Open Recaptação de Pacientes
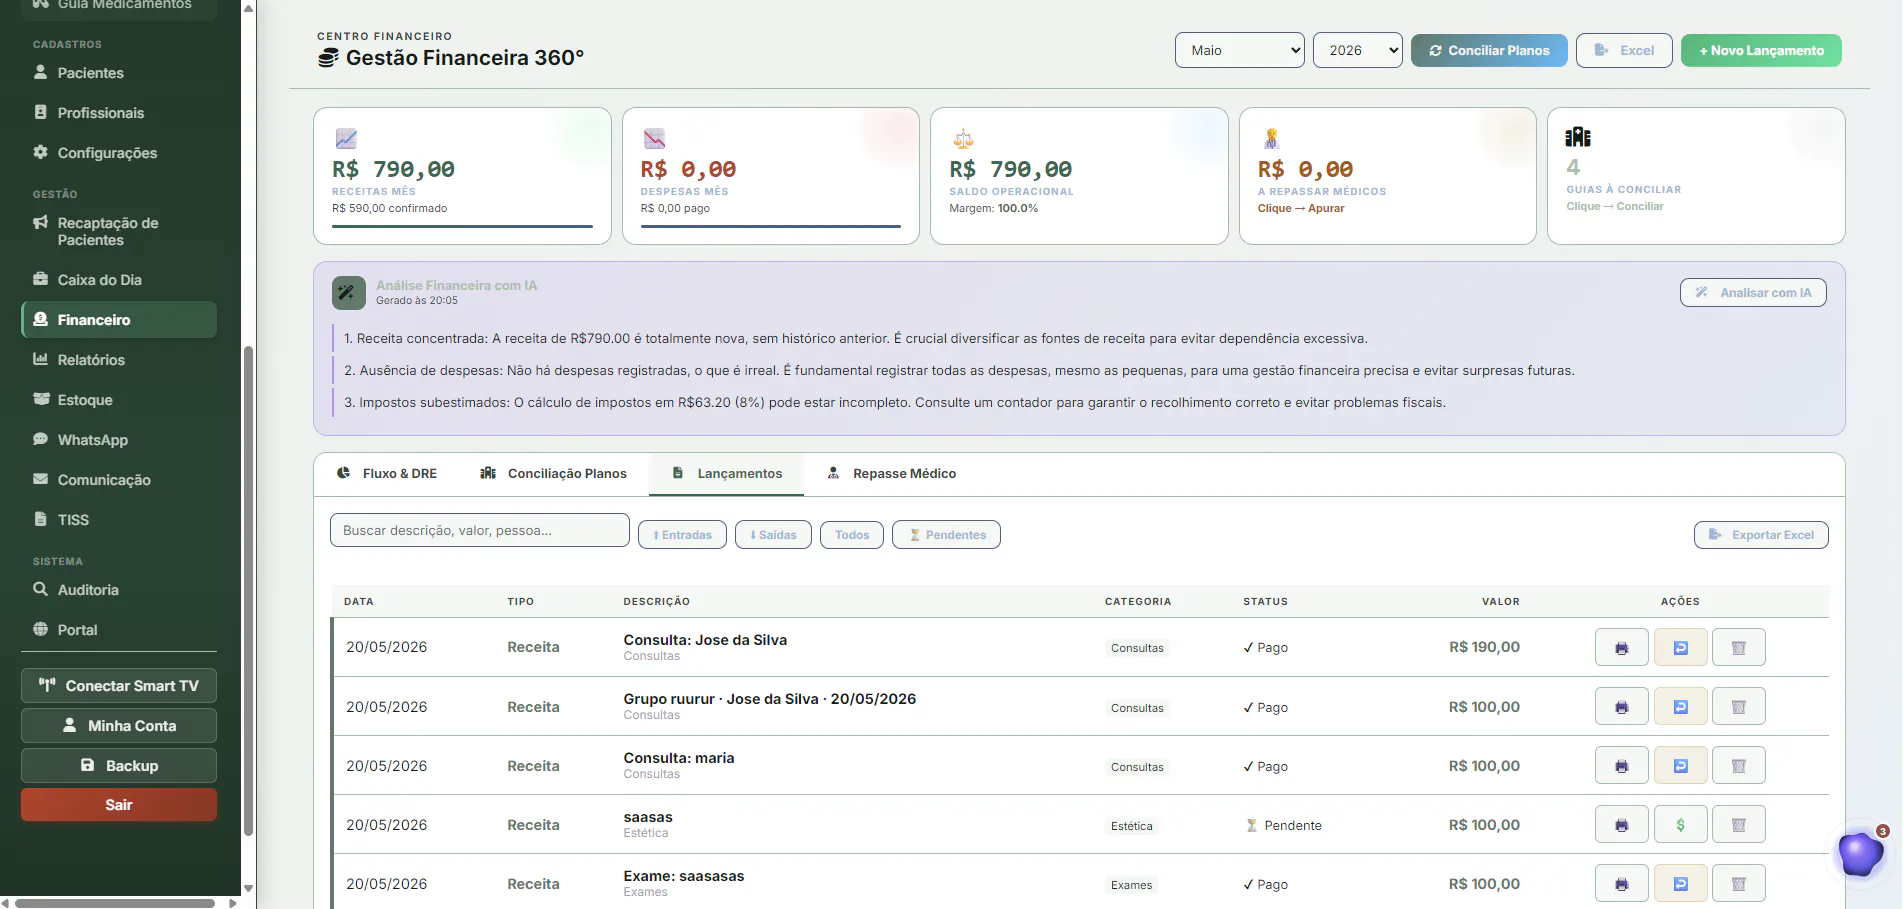This screenshot has height=909, width=1903. coord(119,231)
